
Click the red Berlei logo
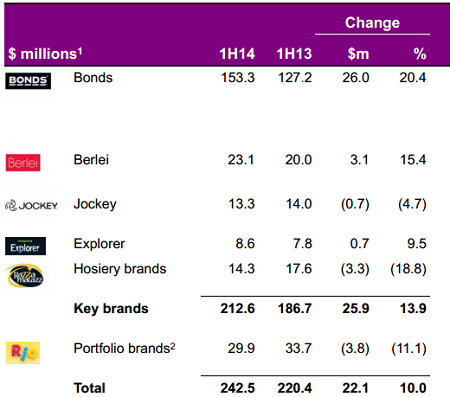pos(23,163)
